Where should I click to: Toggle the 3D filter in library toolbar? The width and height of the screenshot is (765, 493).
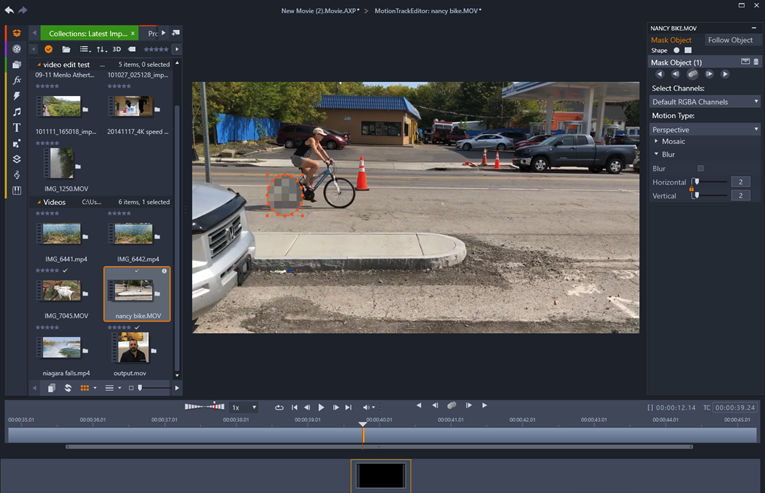click(117, 49)
